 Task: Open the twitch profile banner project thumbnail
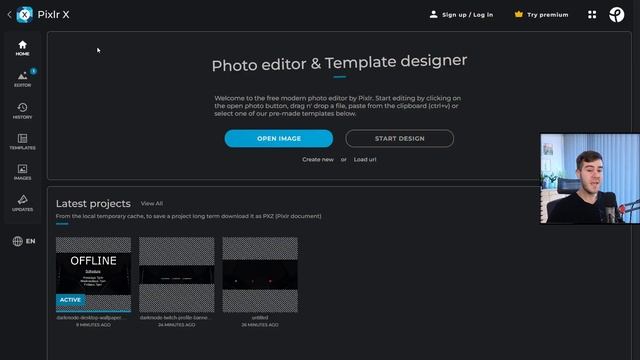tap(177, 274)
